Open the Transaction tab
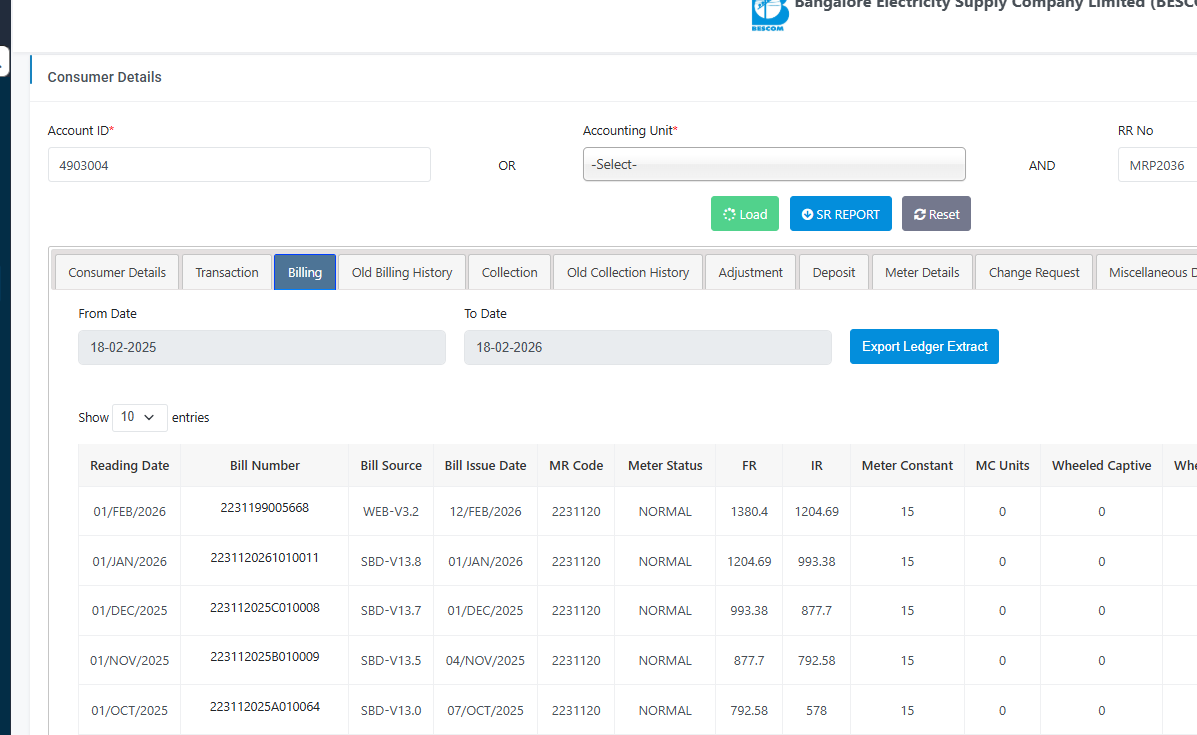This screenshot has height=735, width=1197. 227,272
